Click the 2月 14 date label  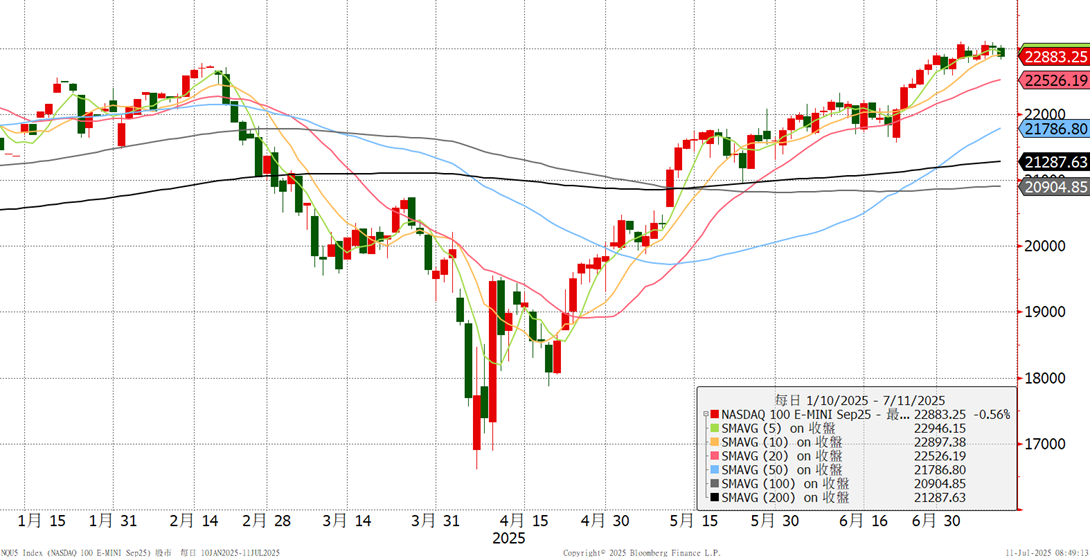[x=193, y=520]
